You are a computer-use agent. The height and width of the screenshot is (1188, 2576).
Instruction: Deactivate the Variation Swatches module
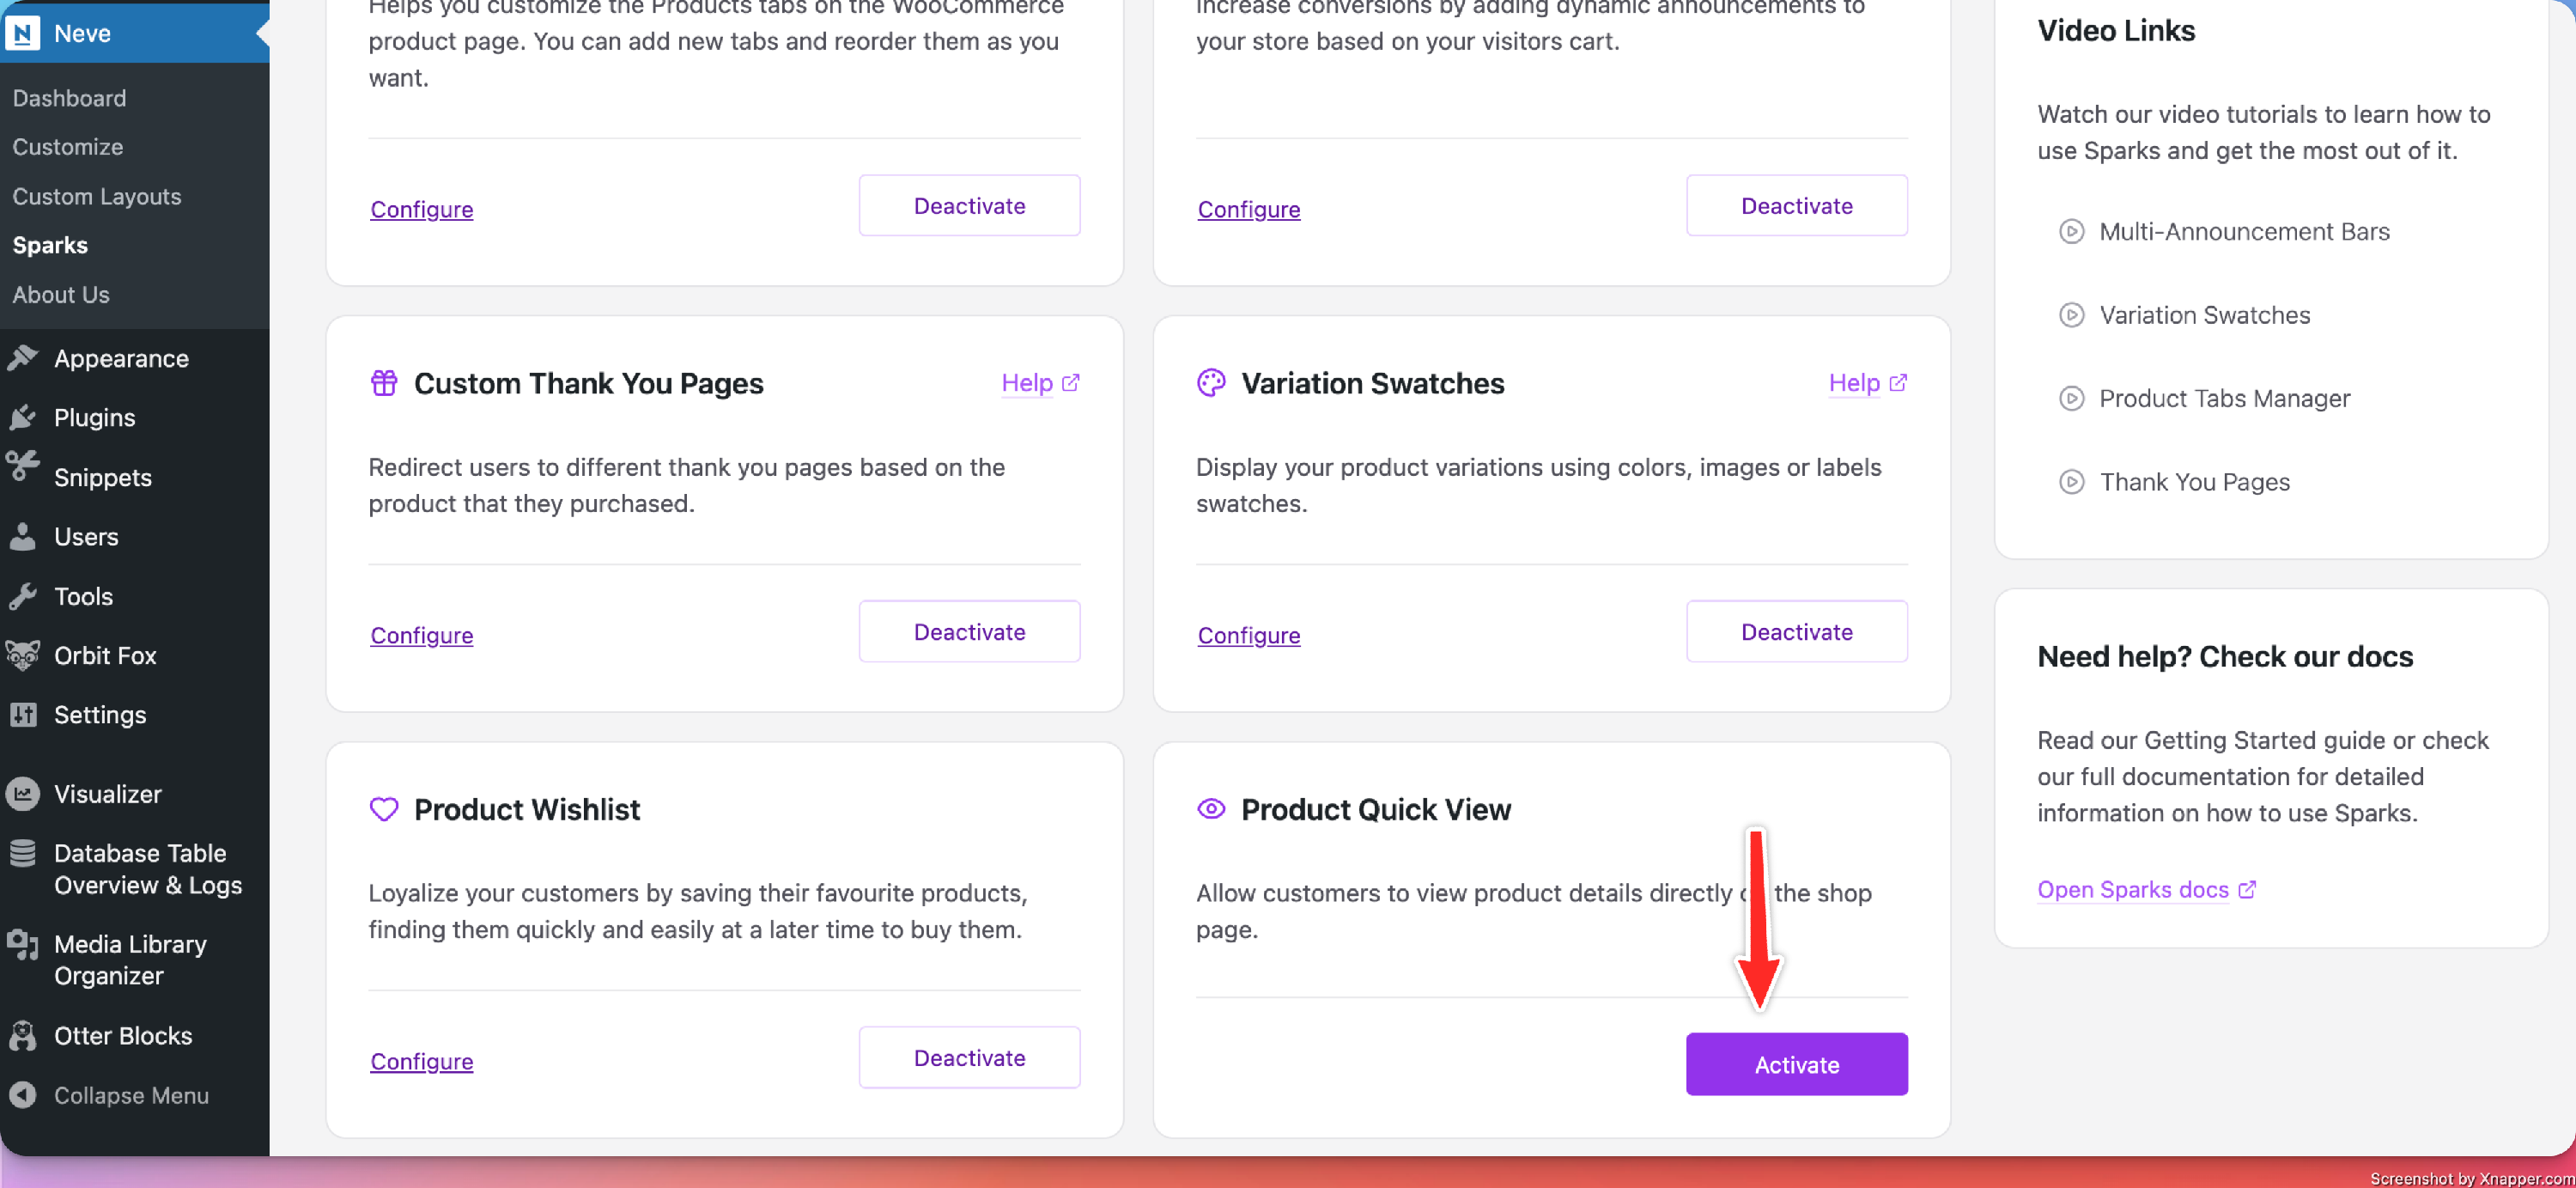coord(1796,632)
